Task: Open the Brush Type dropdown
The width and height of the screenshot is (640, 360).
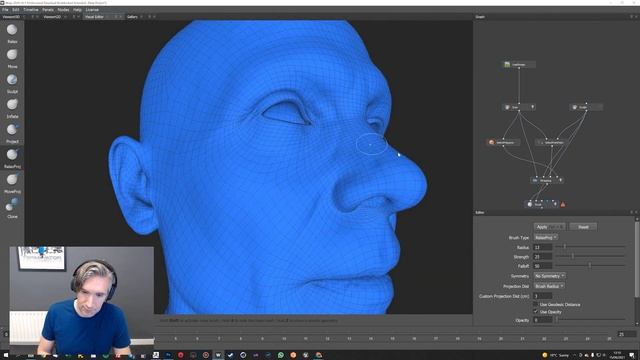Action: 546,238
